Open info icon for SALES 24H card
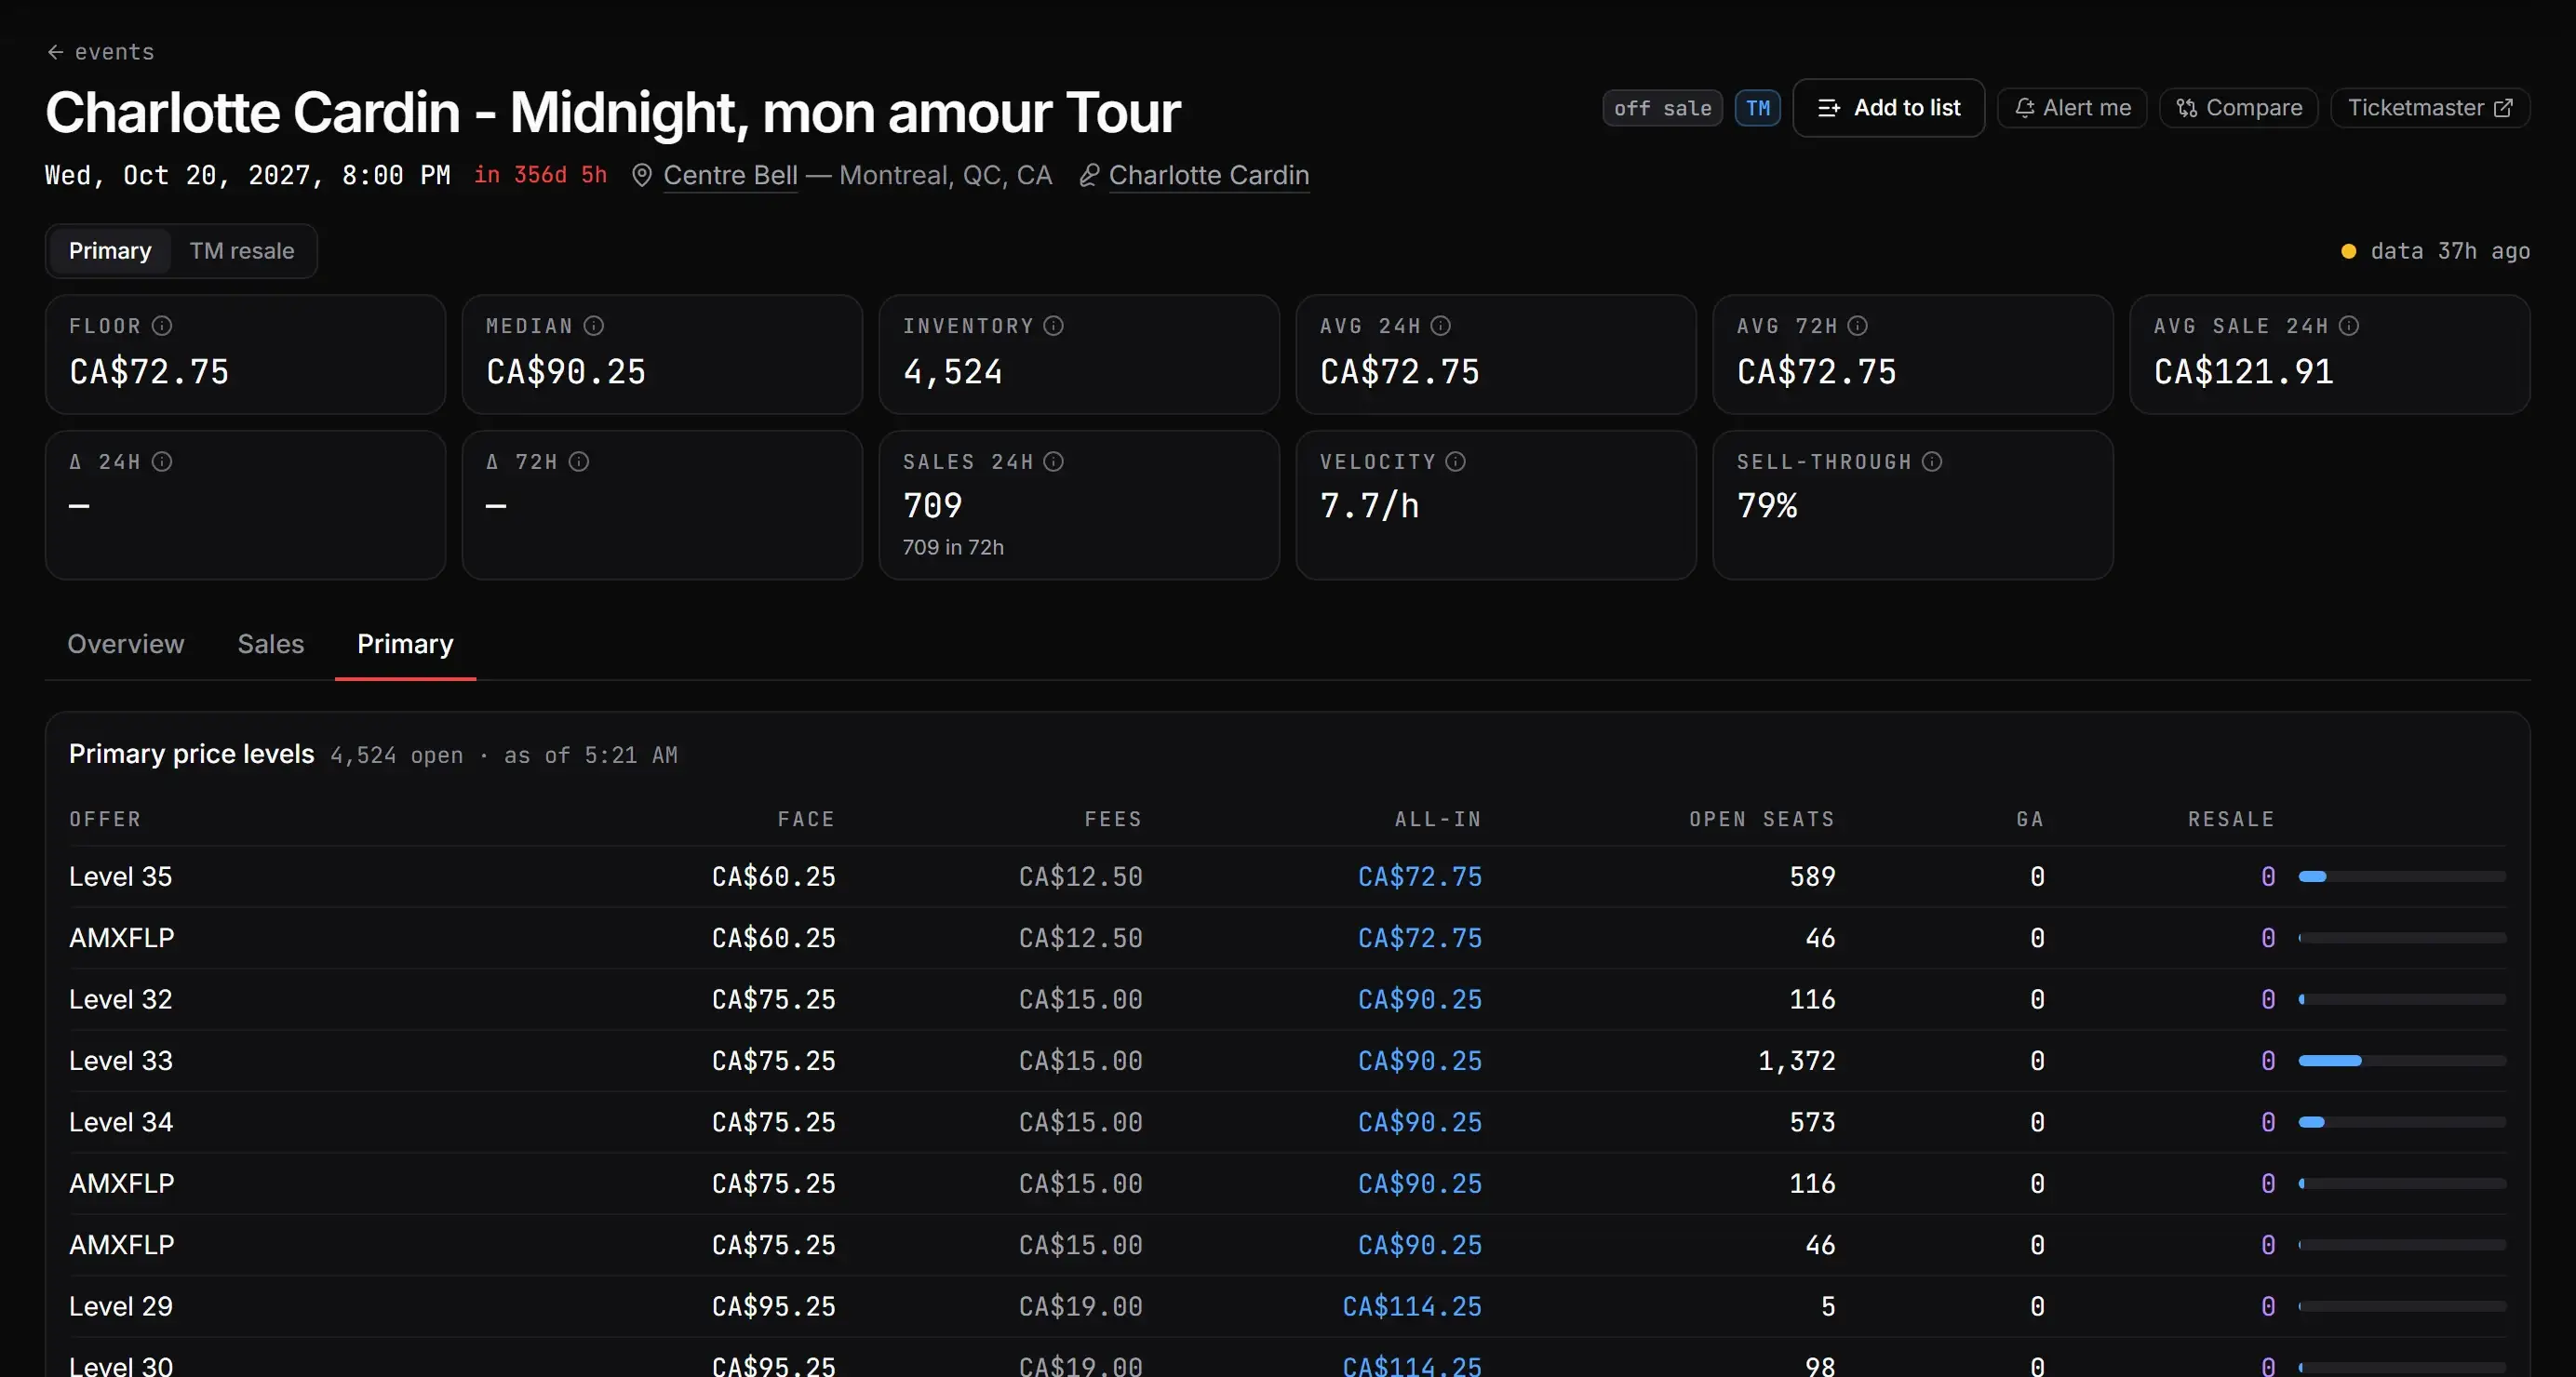 pyautogui.click(x=1053, y=462)
